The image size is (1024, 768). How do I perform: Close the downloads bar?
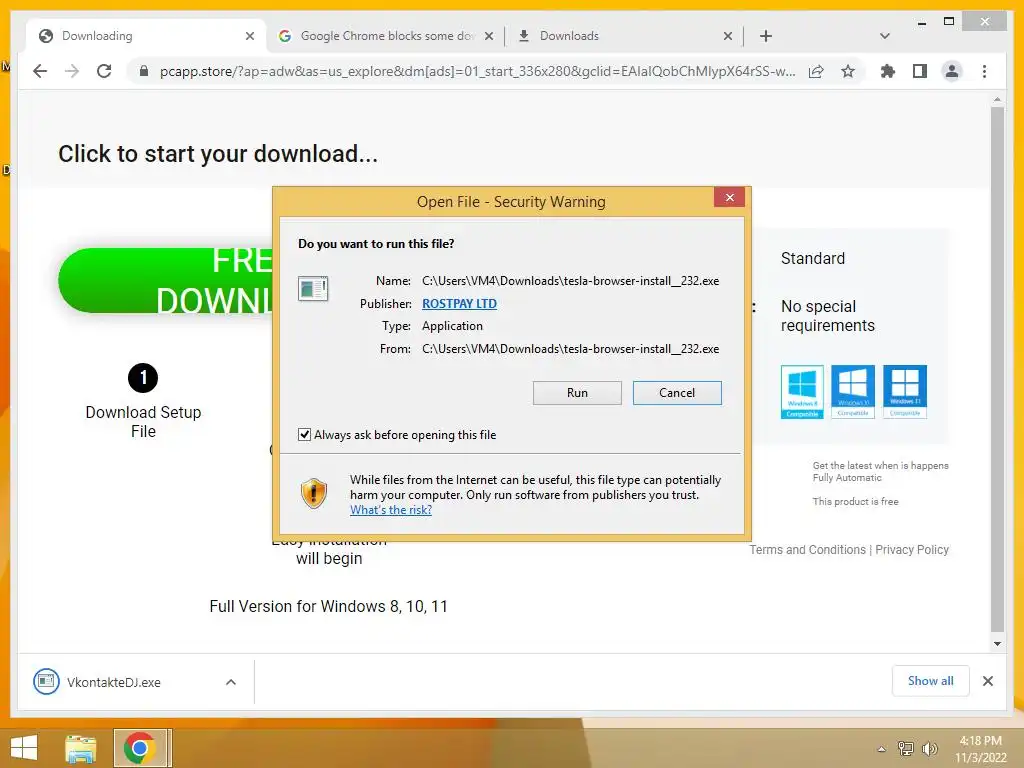[x=987, y=681]
